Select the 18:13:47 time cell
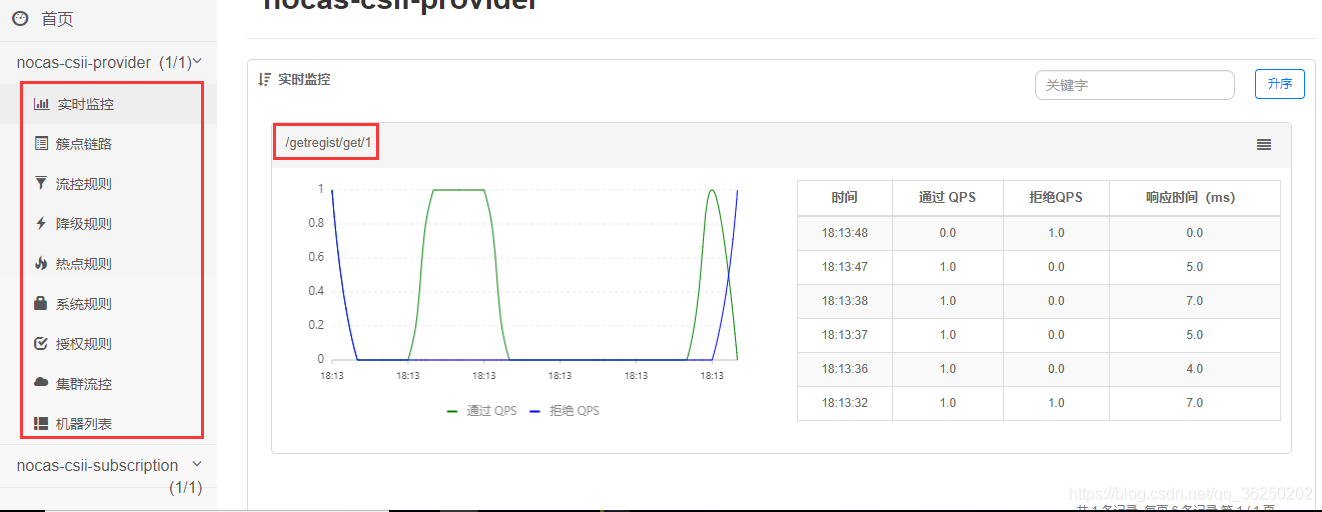1322x512 pixels. point(845,267)
